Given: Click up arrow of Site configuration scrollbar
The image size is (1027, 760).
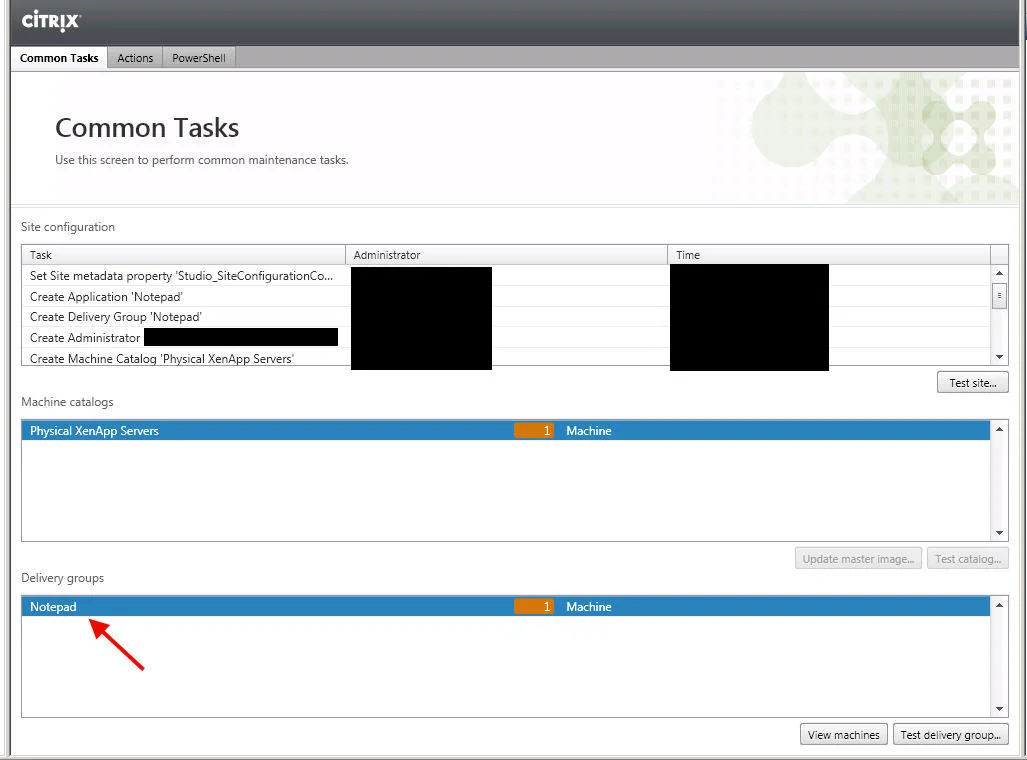Looking at the screenshot, I should [999, 273].
